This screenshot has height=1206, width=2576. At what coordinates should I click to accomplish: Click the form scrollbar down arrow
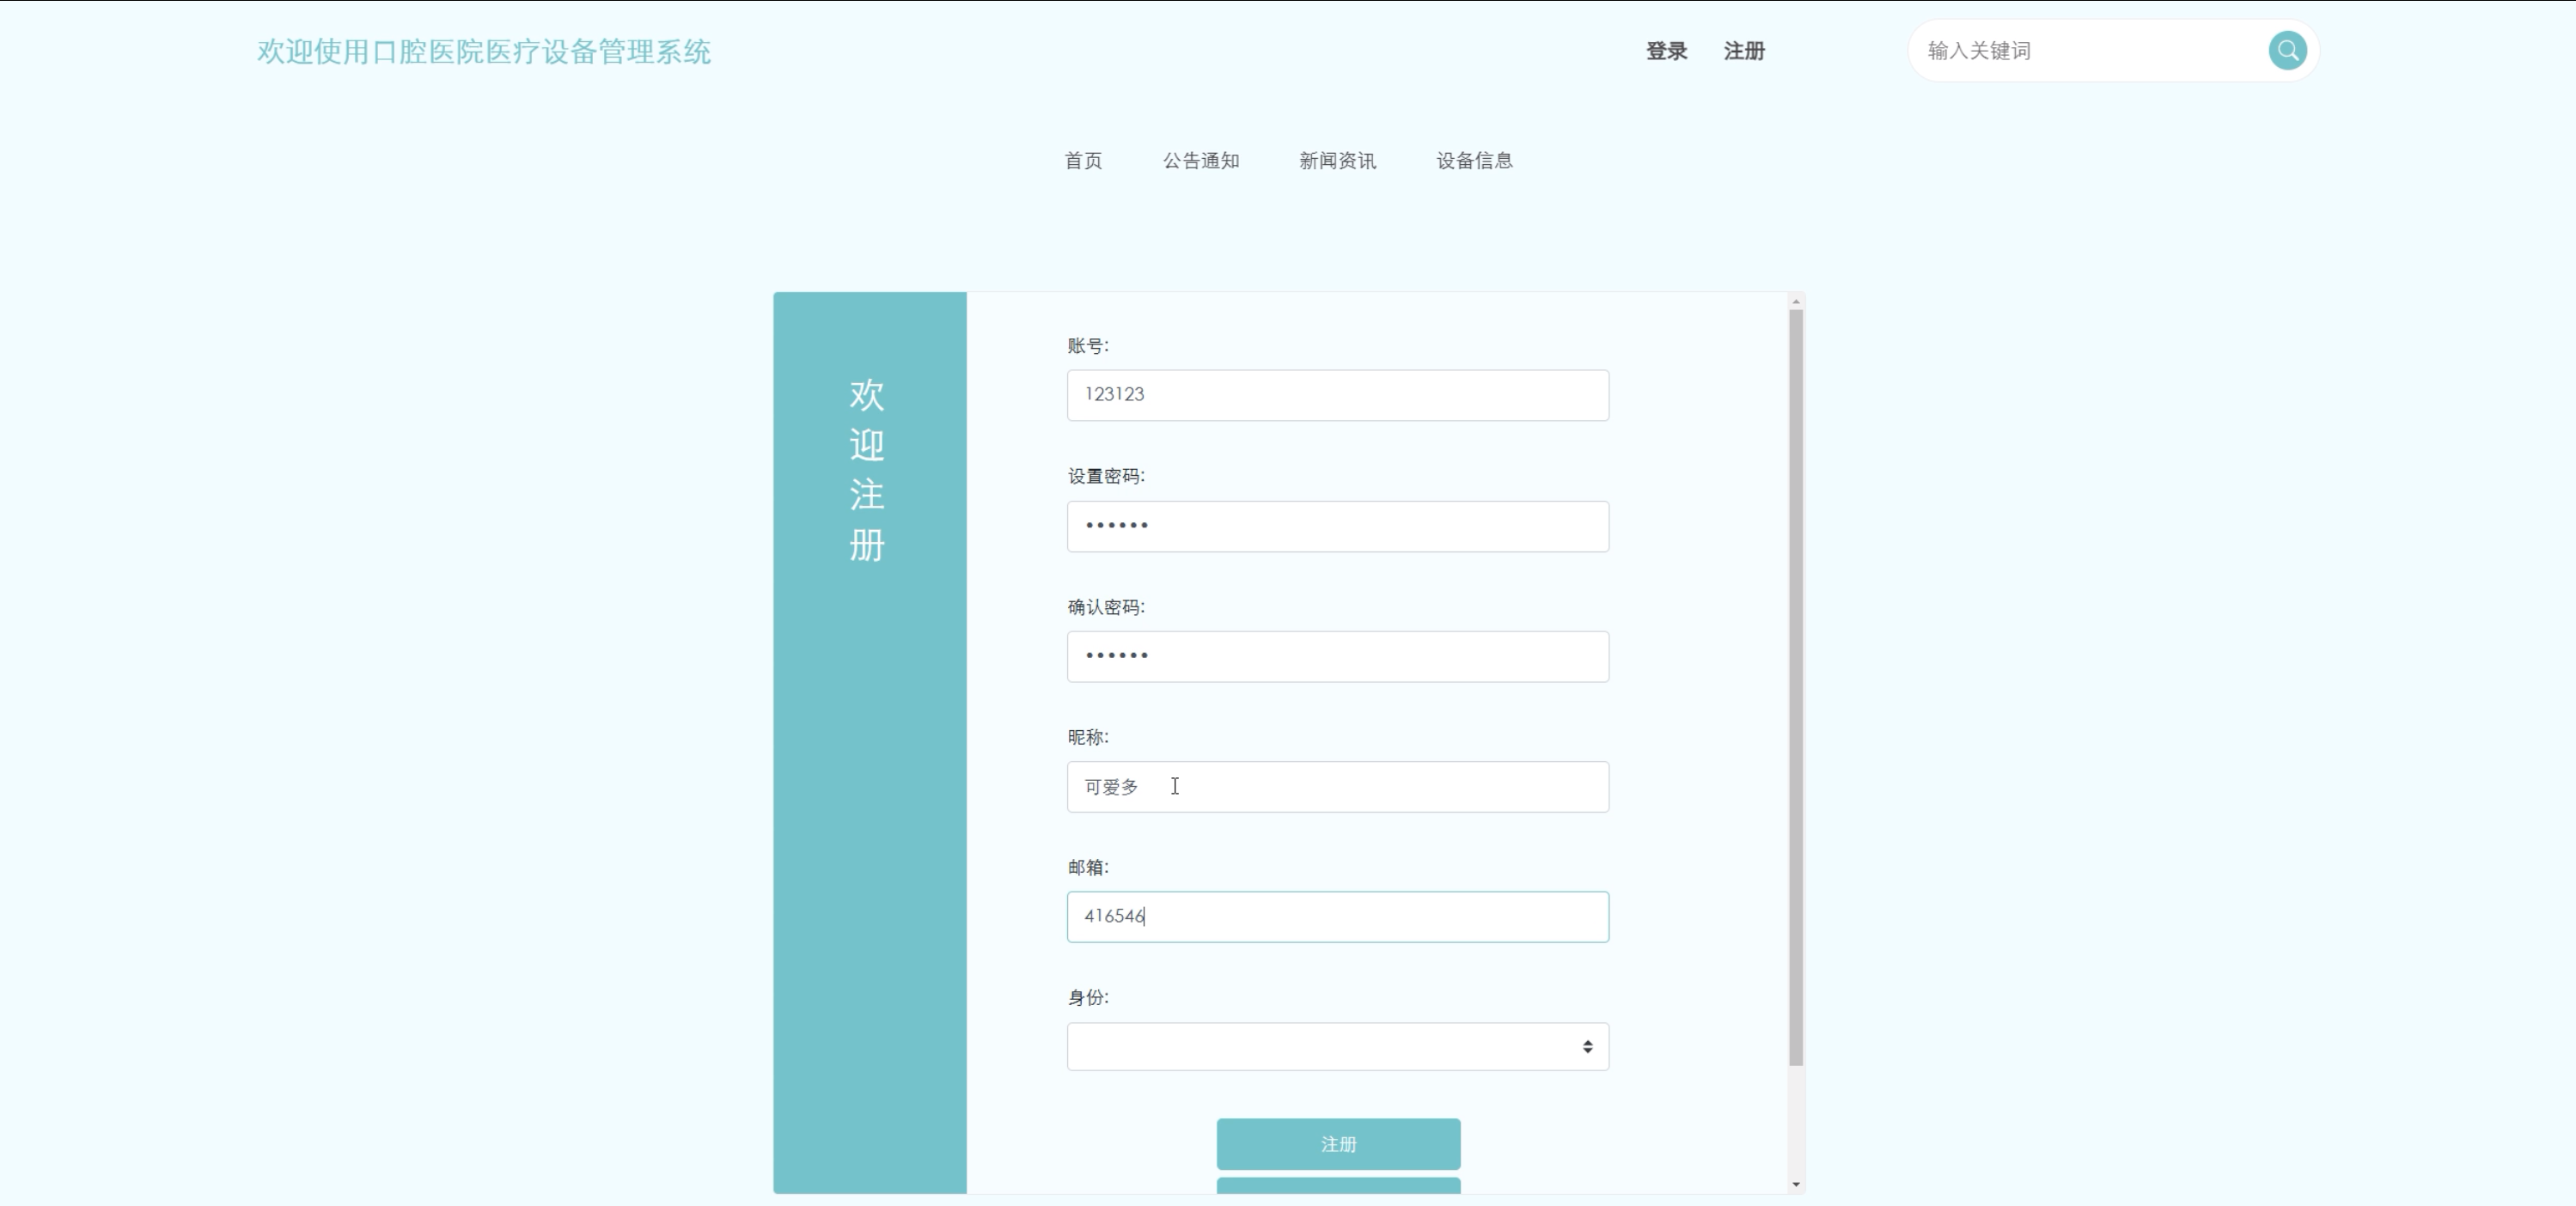pyautogui.click(x=1796, y=1185)
